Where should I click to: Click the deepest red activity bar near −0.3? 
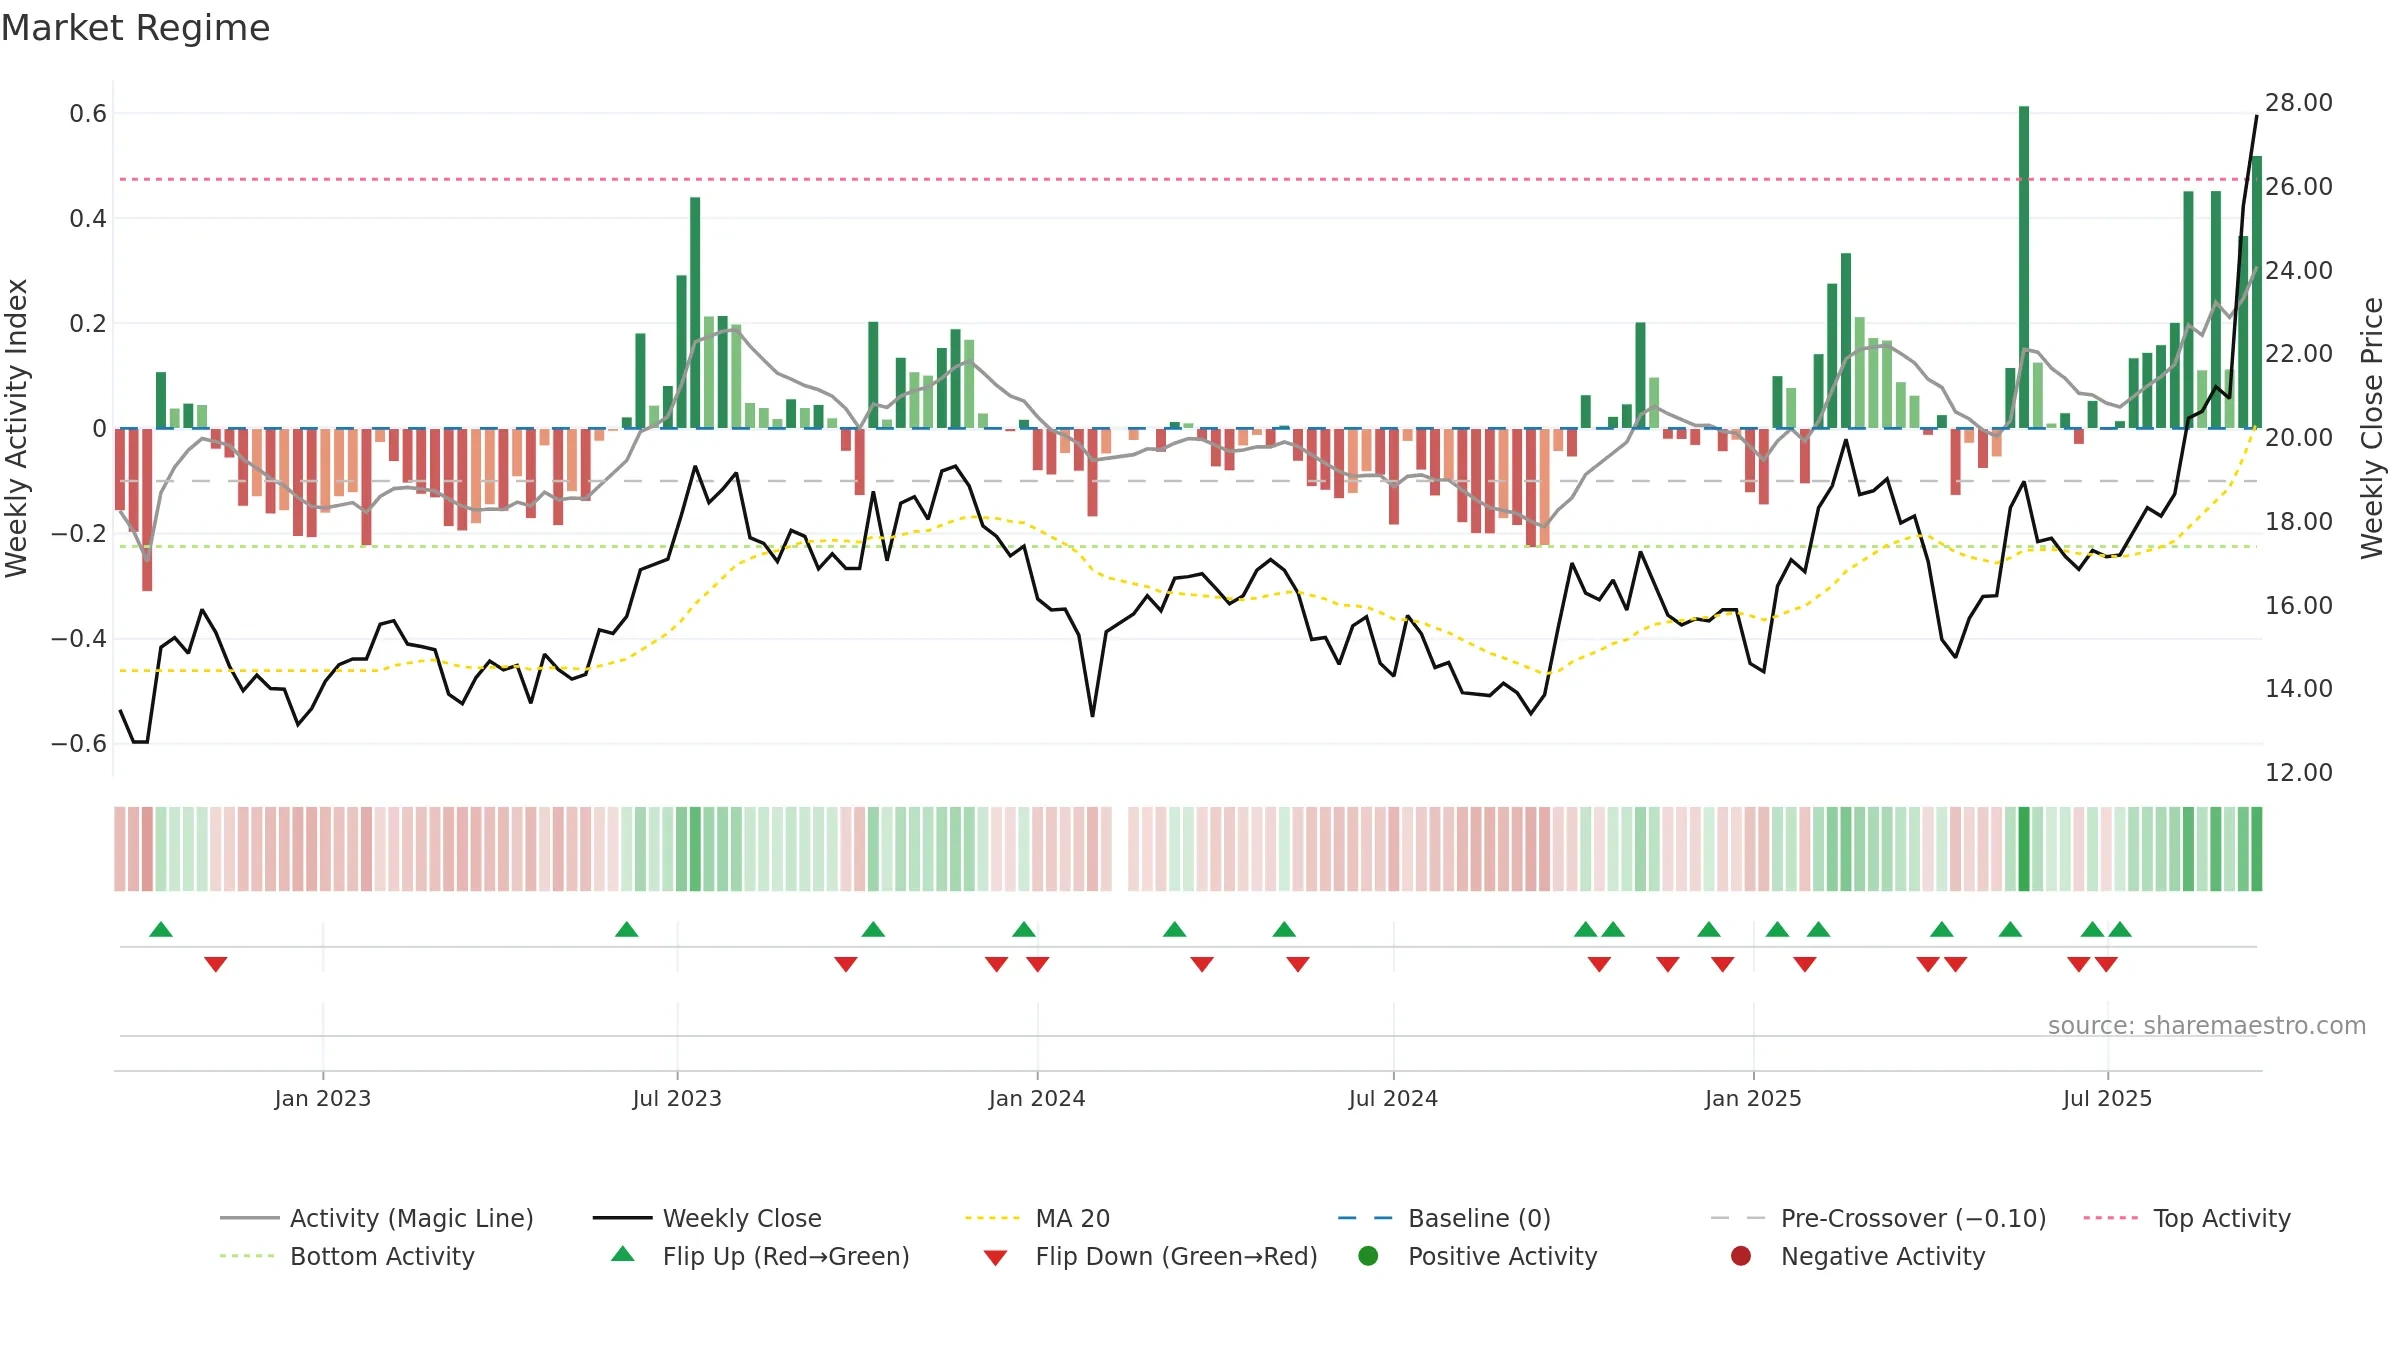(147, 509)
